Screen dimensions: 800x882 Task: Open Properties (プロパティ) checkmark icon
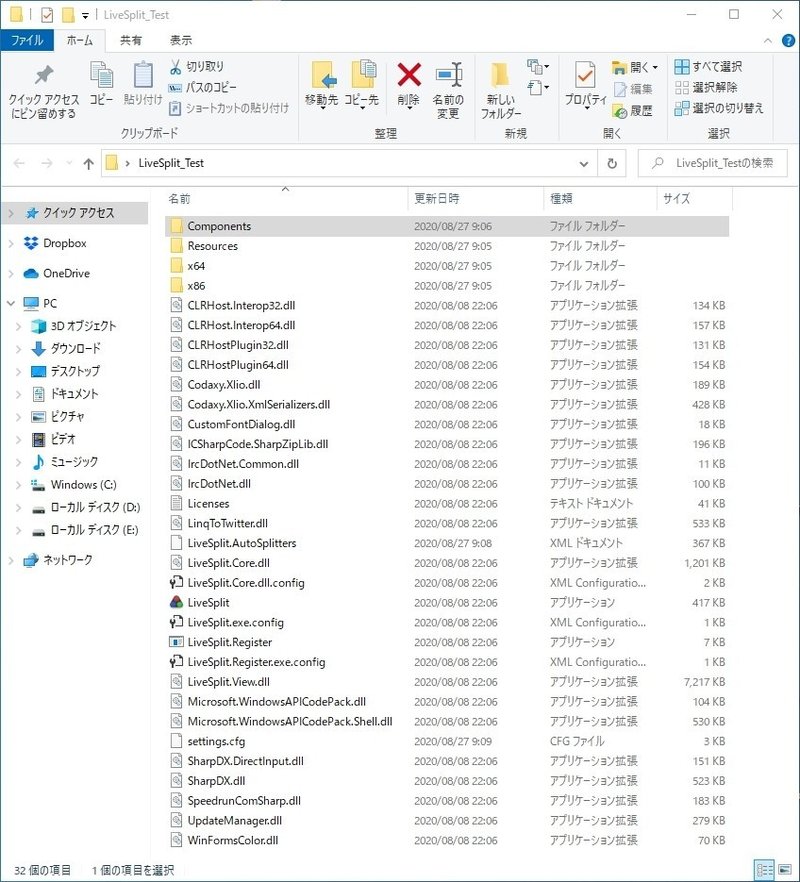tap(585, 76)
